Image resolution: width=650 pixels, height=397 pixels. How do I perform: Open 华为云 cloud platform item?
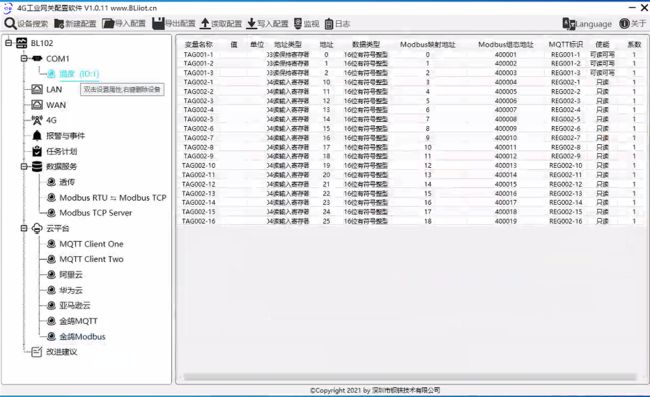pos(70,290)
